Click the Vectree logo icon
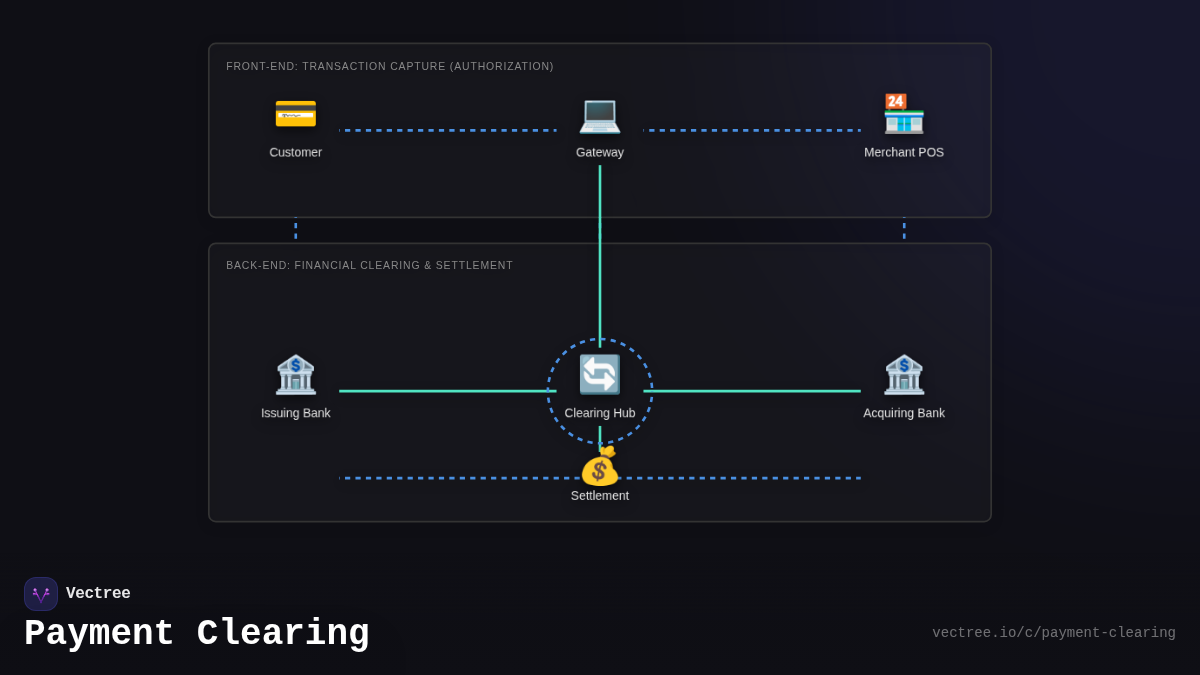The width and height of the screenshot is (1200, 675). pos(41,593)
